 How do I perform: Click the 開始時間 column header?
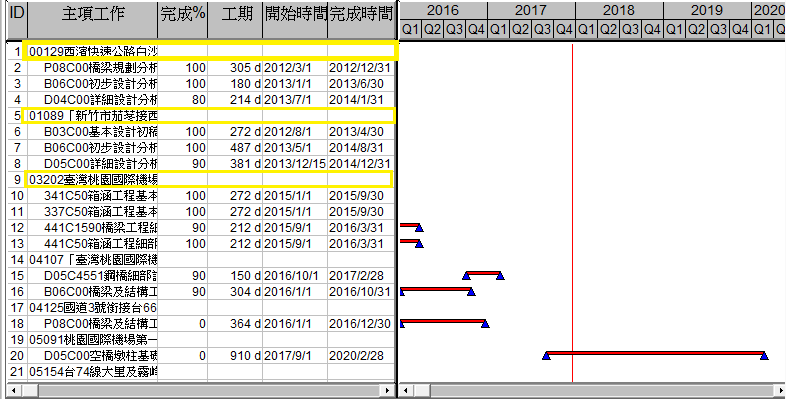pos(295,20)
